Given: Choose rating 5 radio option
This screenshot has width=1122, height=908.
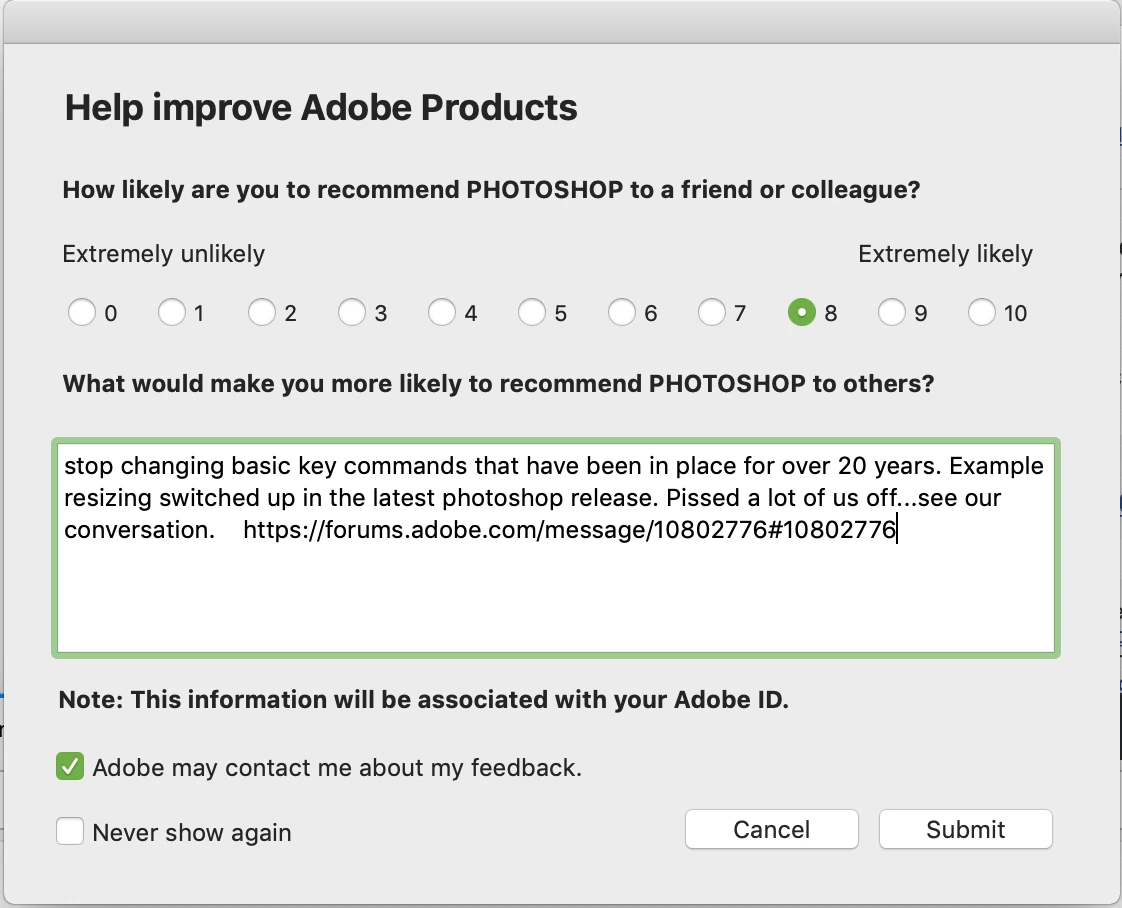Looking at the screenshot, I should tap(532, 313).
